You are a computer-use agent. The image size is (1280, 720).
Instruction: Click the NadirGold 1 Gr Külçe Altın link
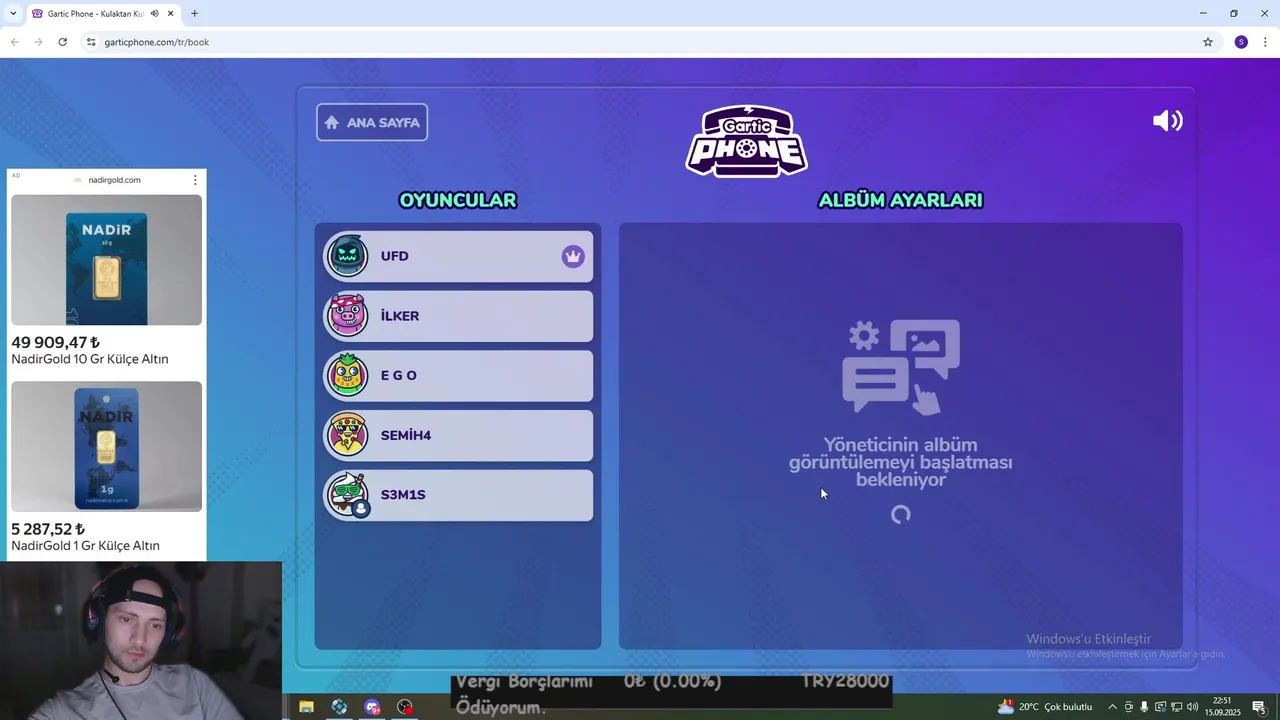pyautogui.click(x=86, y=546)
